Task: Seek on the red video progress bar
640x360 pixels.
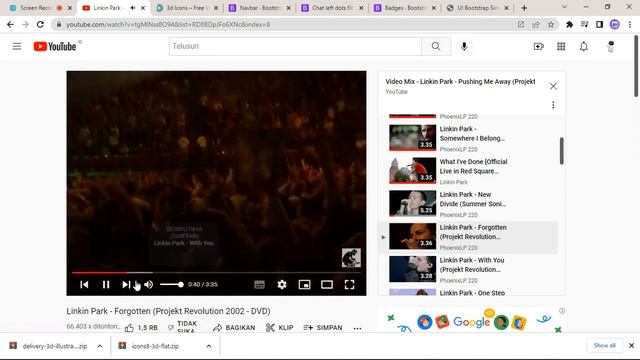Action: 216,272
